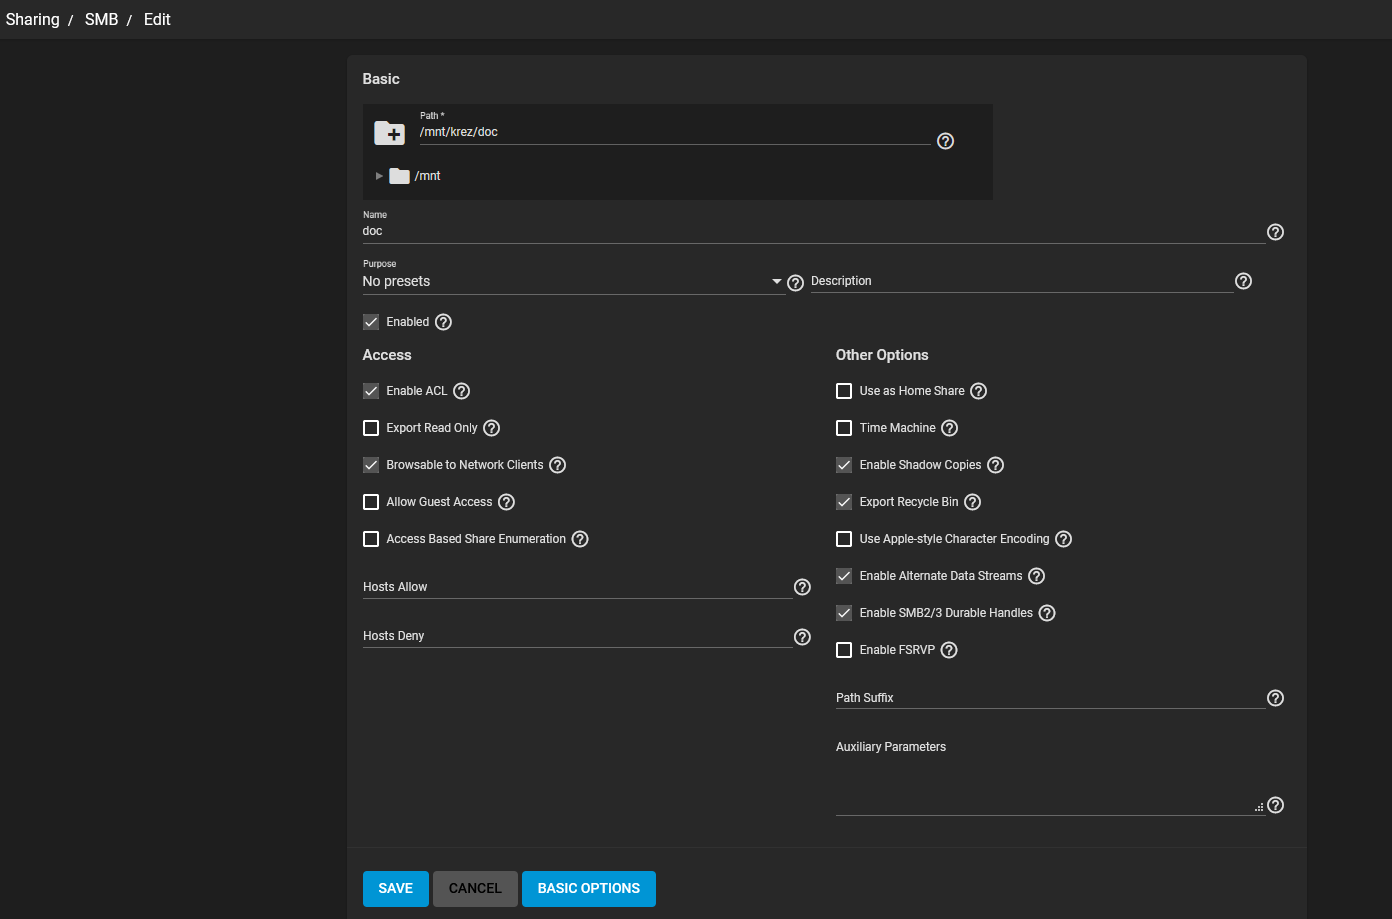Expand the /mnt folder tree node
The image size is (1392, 919).
tap(379, 176)
